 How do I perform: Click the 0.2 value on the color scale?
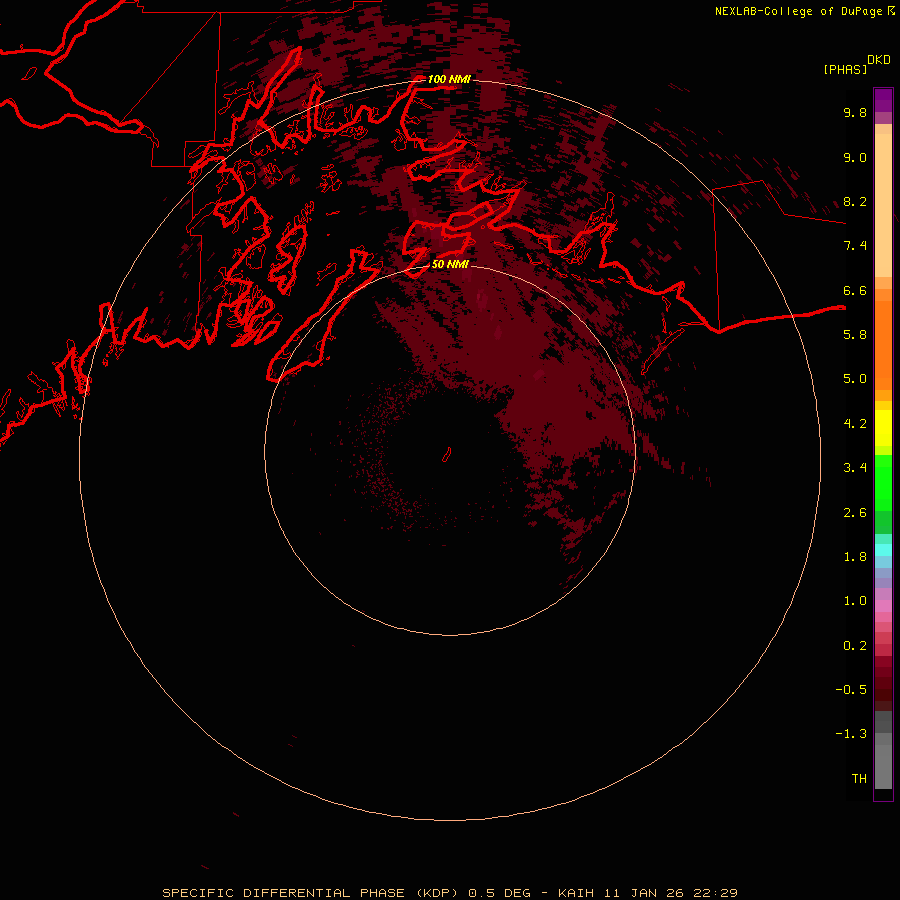[x=855, y=646]
